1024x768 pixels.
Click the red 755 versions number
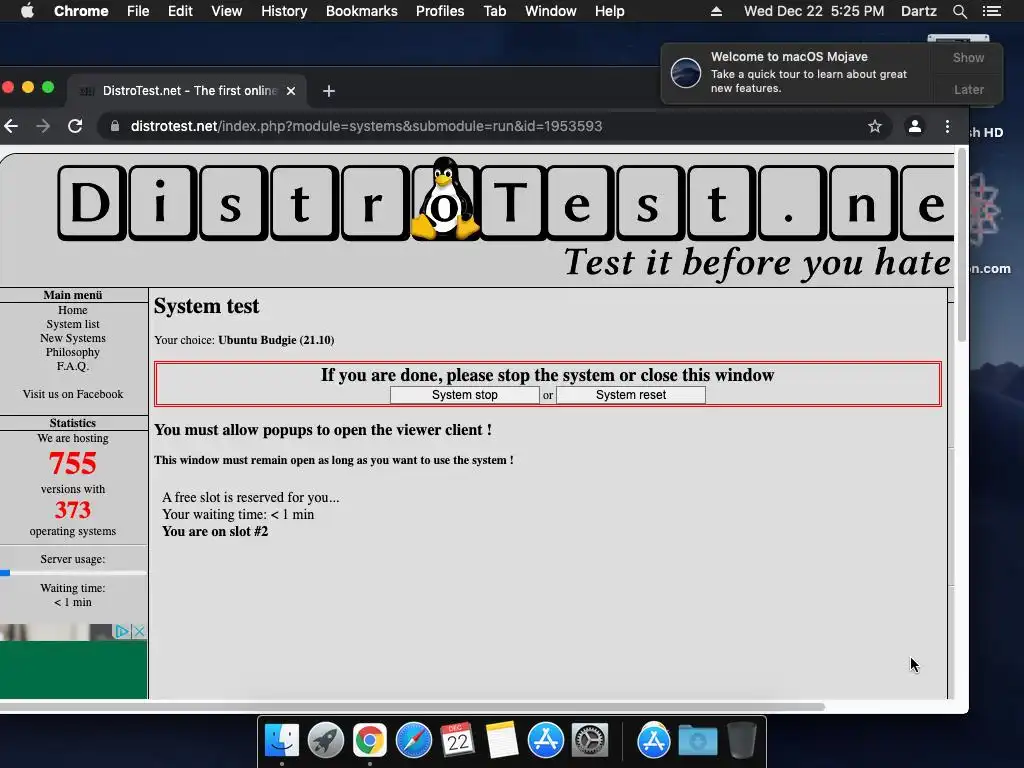coord(72,463)
